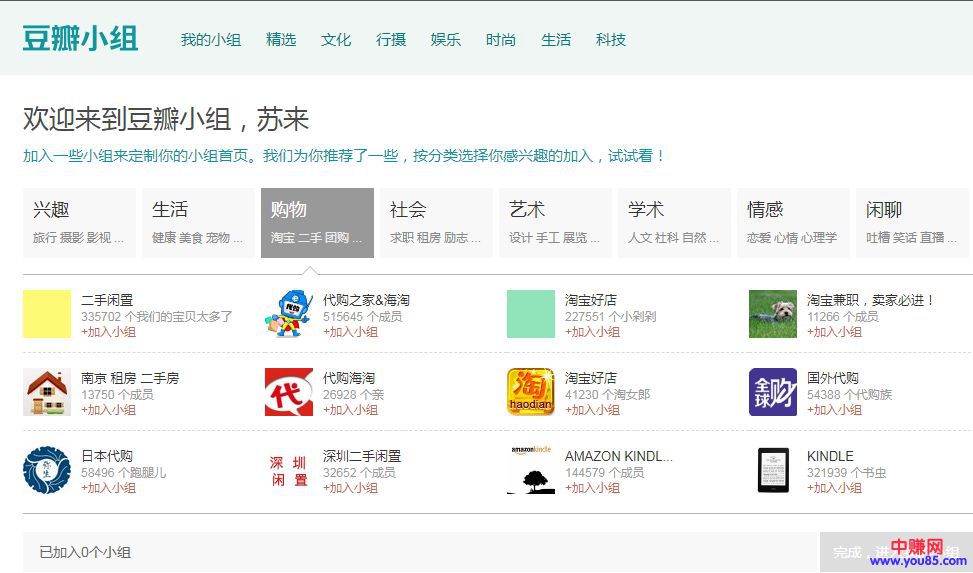Click the yellow swatch for 二手闲置
Image resolution: width=973 pixels, height=573 pixels.
click(47, 314)
